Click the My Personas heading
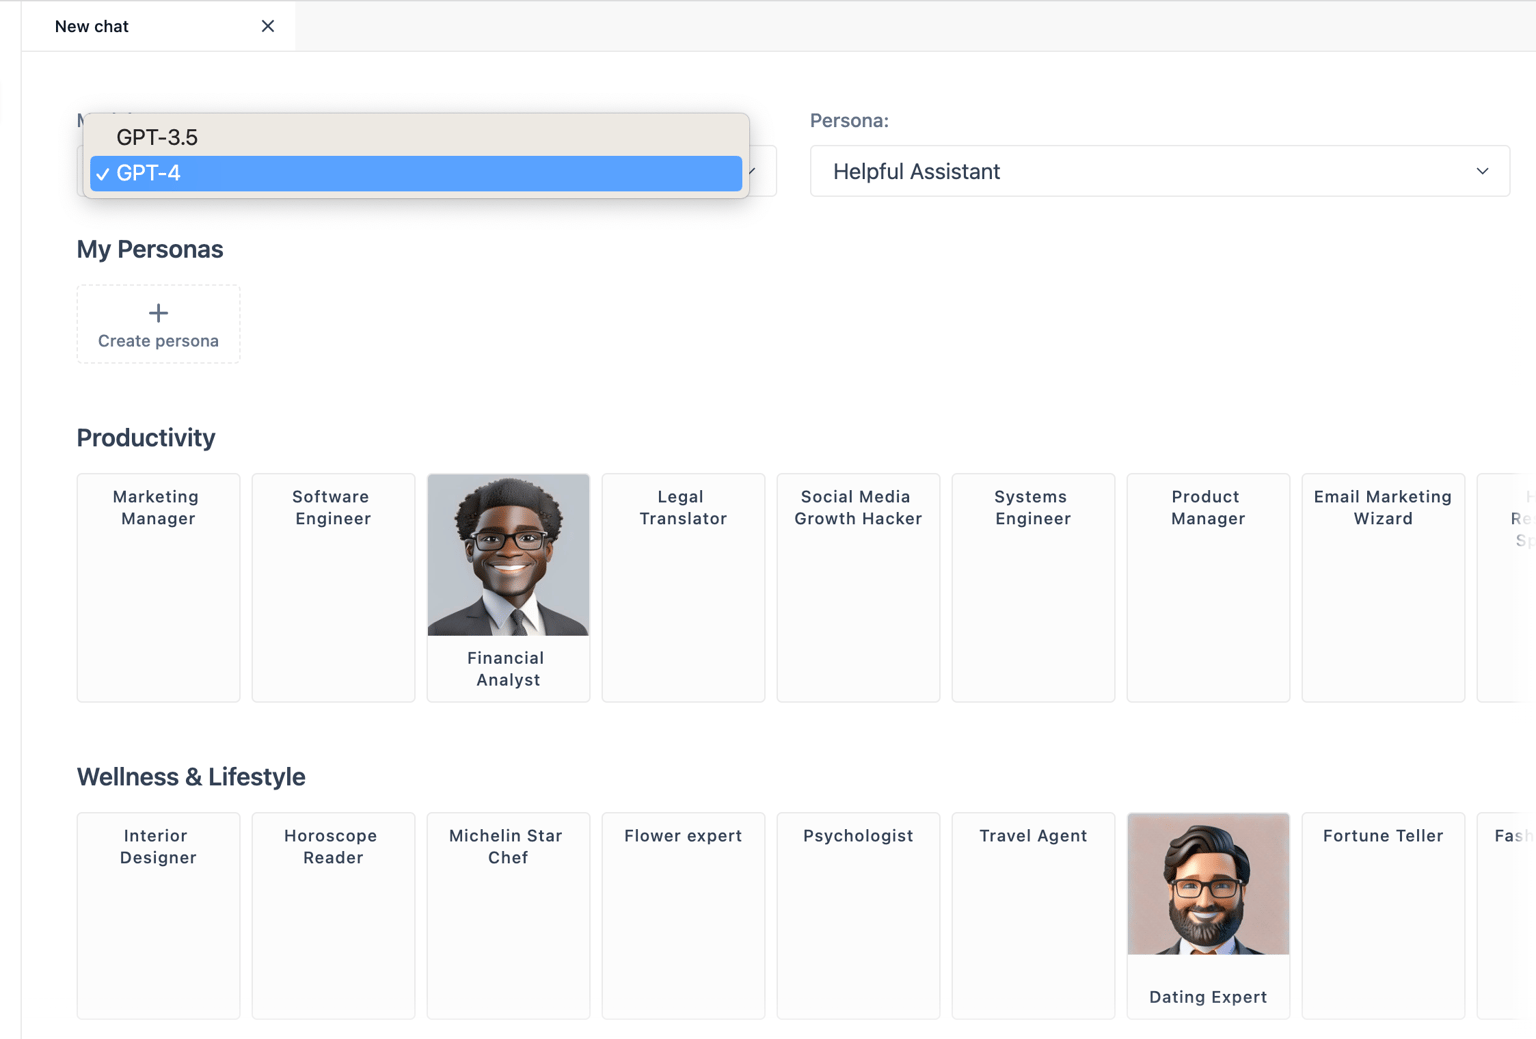1536x1039 pixels. tap(150, 249)
